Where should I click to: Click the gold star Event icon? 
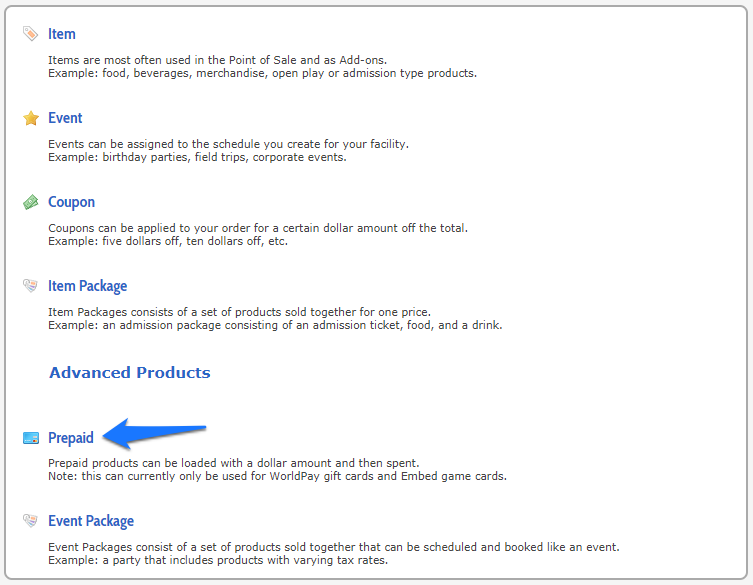tap(31, 118)
